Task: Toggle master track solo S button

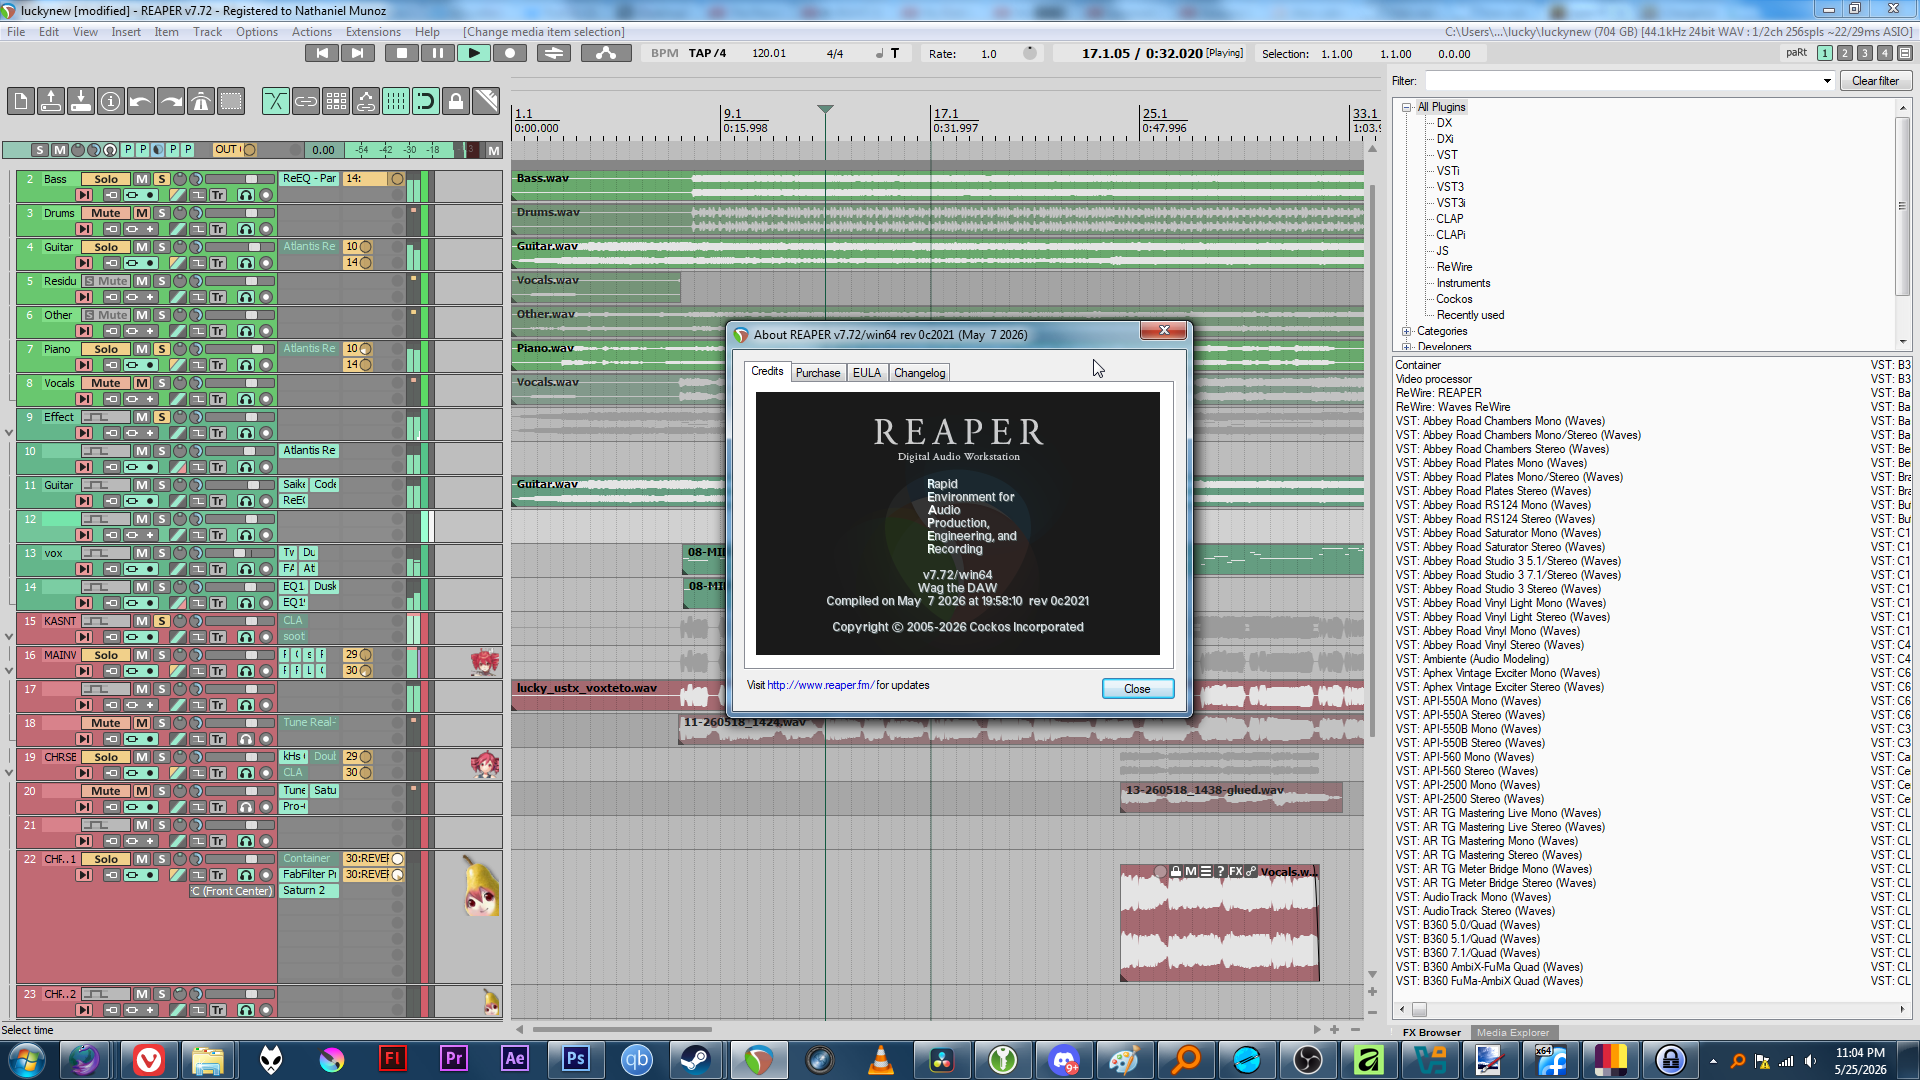Action: (40, 150)
